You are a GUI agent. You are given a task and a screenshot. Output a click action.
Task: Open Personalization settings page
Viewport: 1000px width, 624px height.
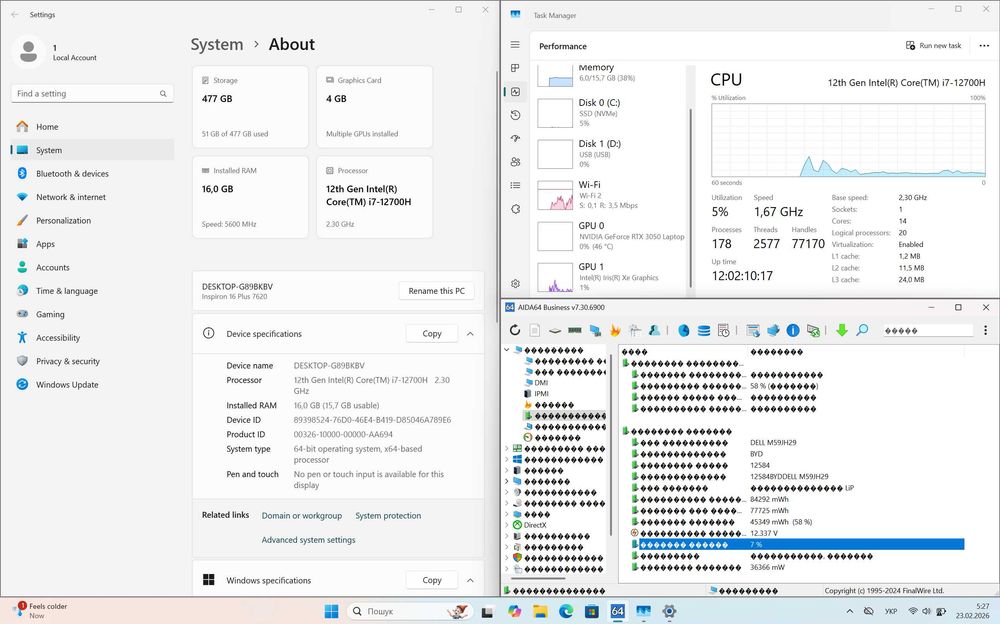92,220
